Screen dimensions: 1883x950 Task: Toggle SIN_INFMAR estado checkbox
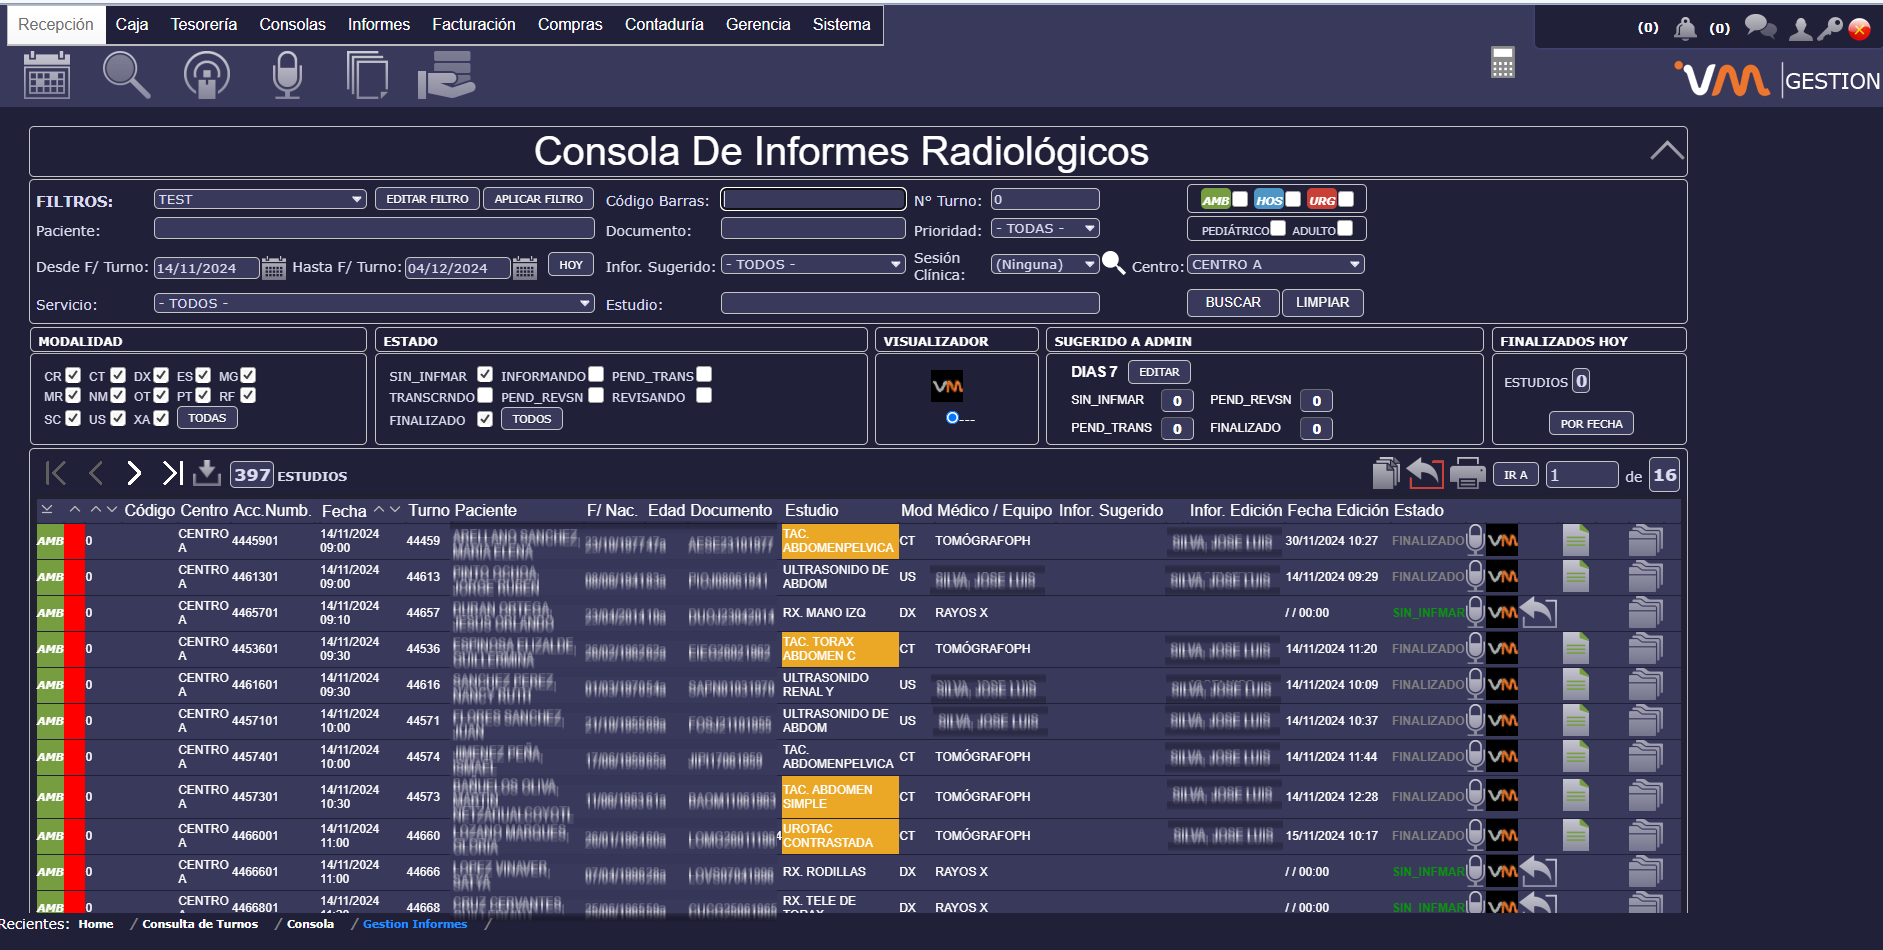[x=485, y=374]
